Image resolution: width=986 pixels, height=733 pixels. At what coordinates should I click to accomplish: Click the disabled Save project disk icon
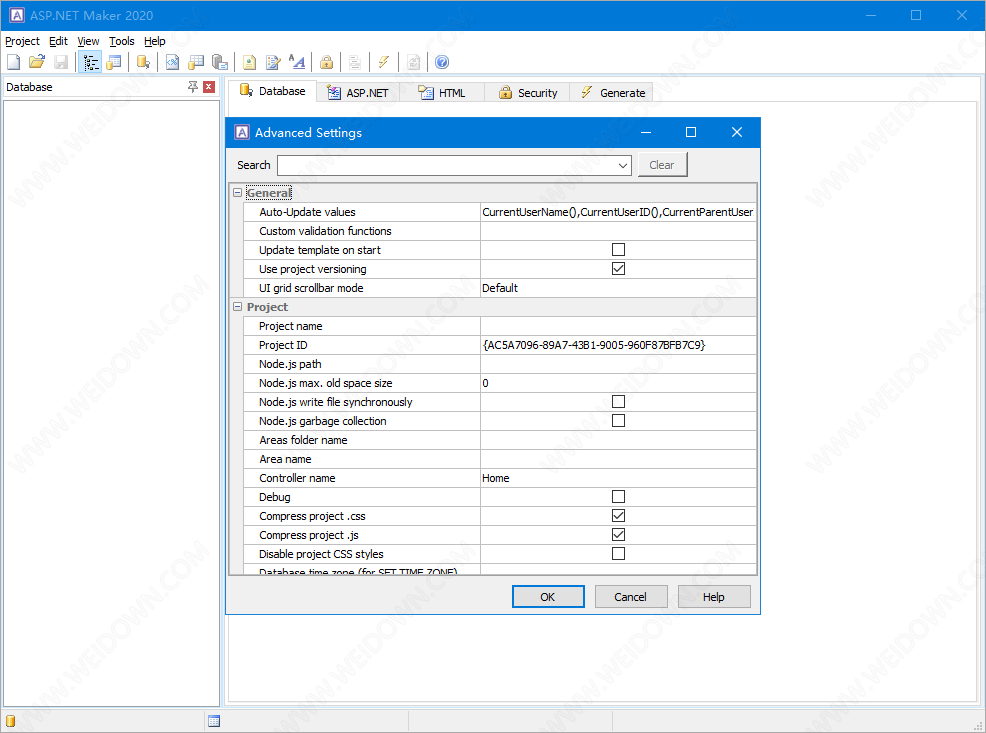pyautogui.click(x=61, y=62)
